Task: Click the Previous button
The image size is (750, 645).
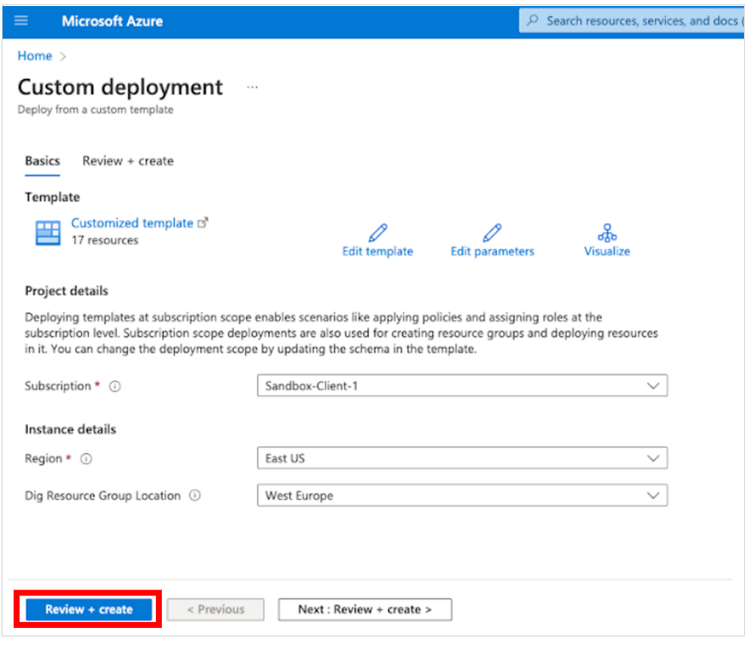Action: click(x=215, y=609)
